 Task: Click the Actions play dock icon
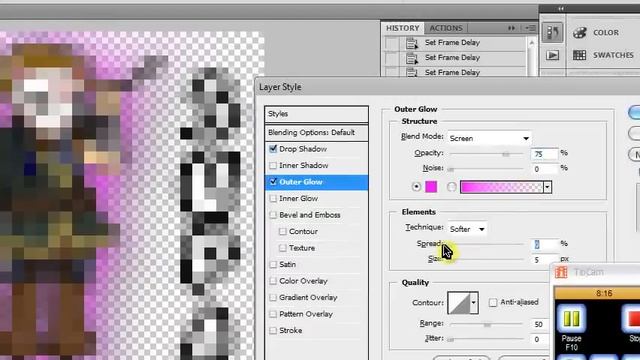552,55
